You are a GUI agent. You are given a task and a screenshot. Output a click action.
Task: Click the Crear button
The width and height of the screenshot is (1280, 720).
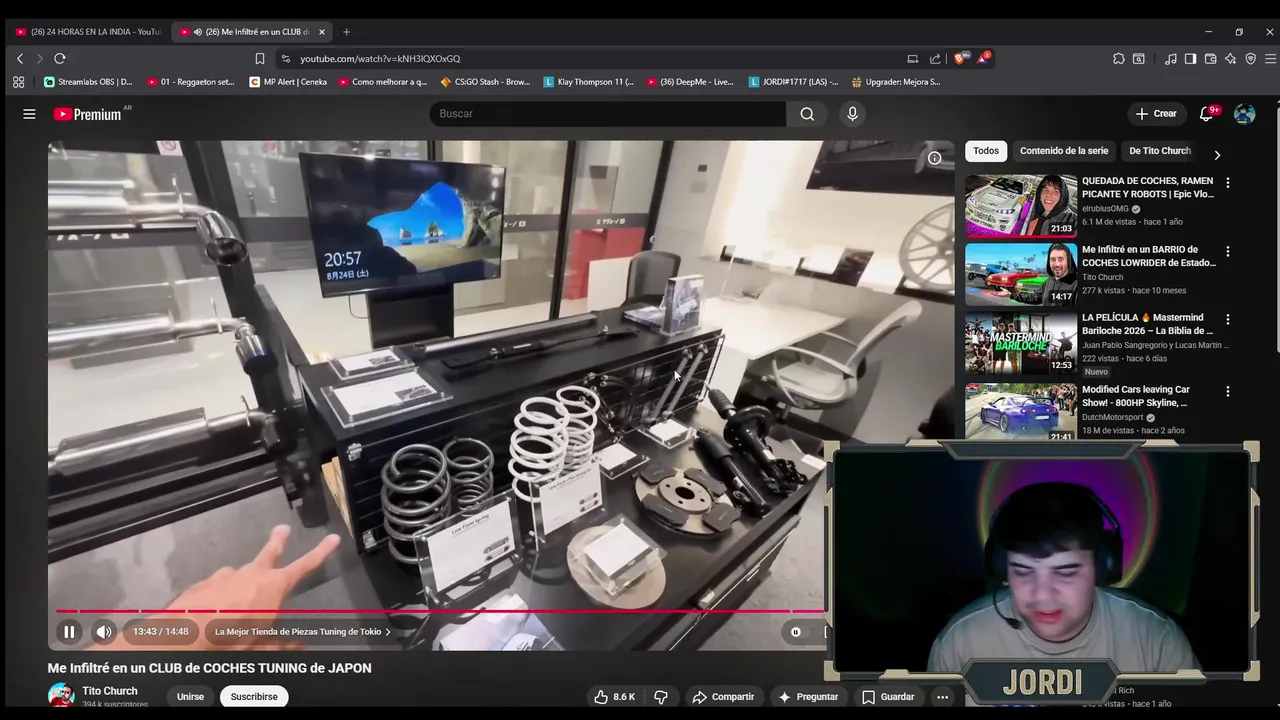tap(1157, 114)
